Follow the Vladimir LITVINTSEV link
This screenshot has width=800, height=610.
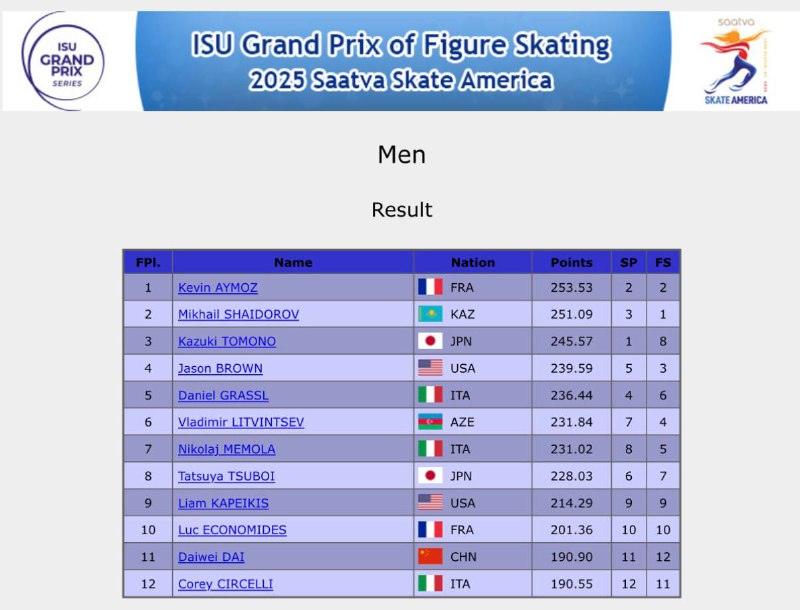(241, 423)
